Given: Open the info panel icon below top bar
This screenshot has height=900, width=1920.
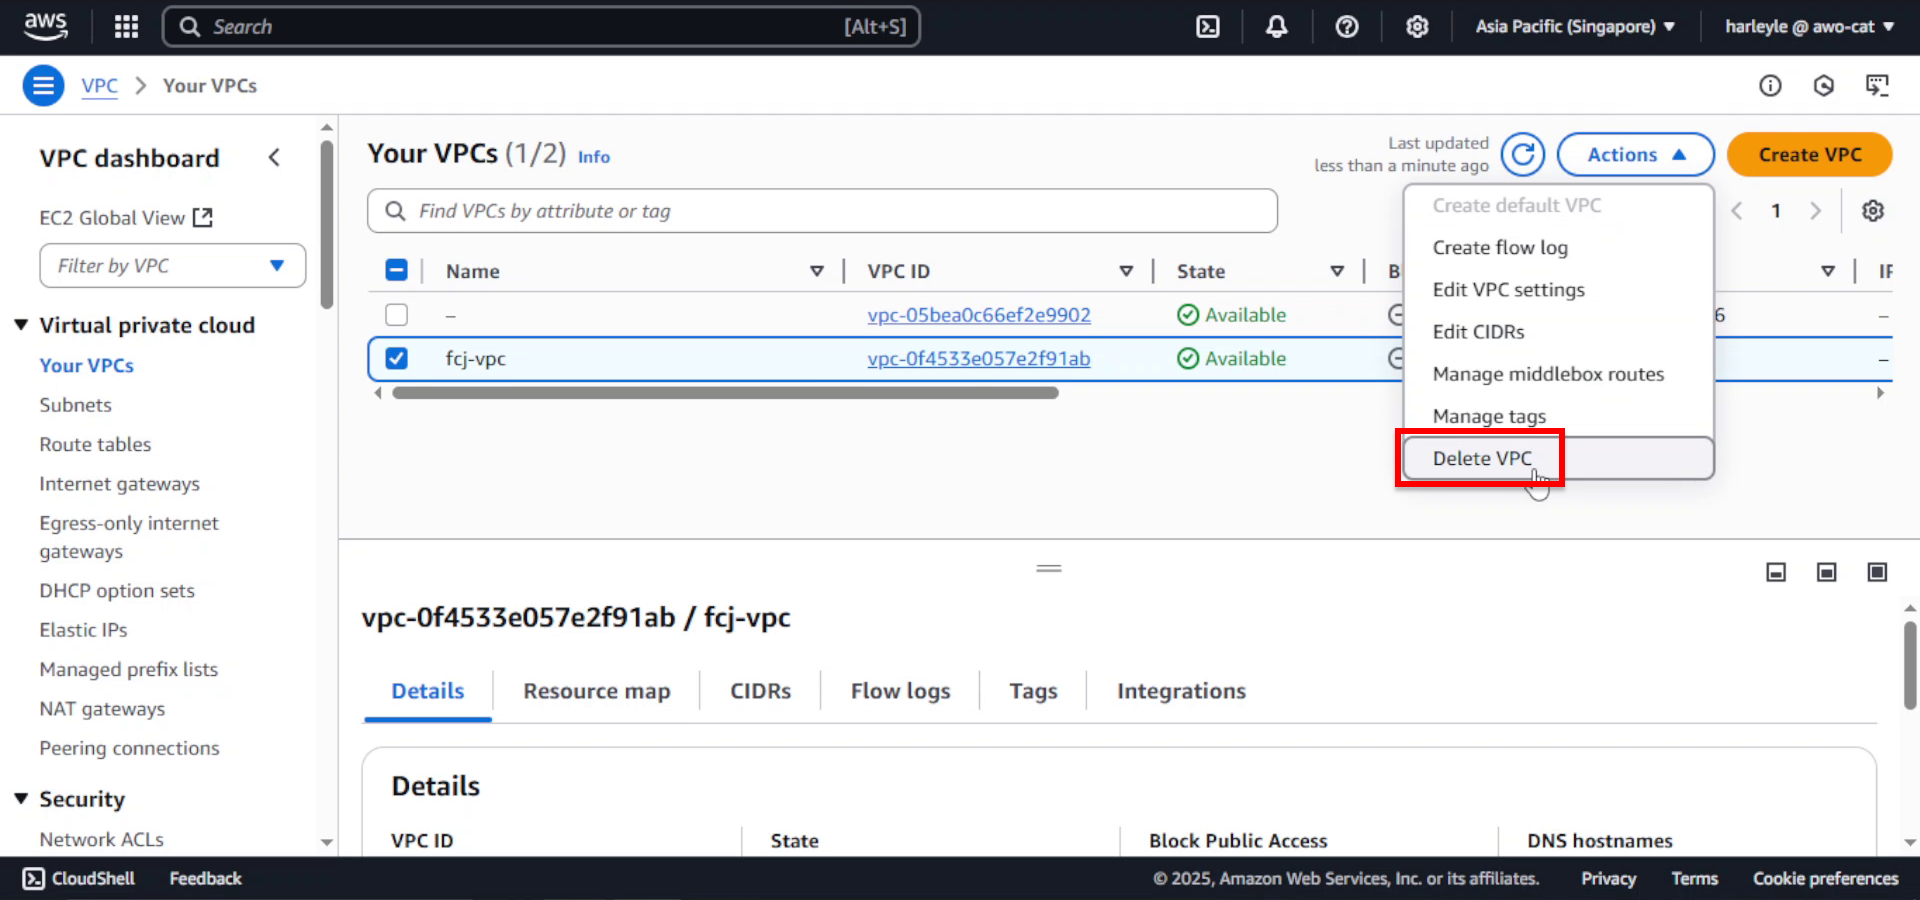Looking at the screenshot, I should coord(1770,86).
